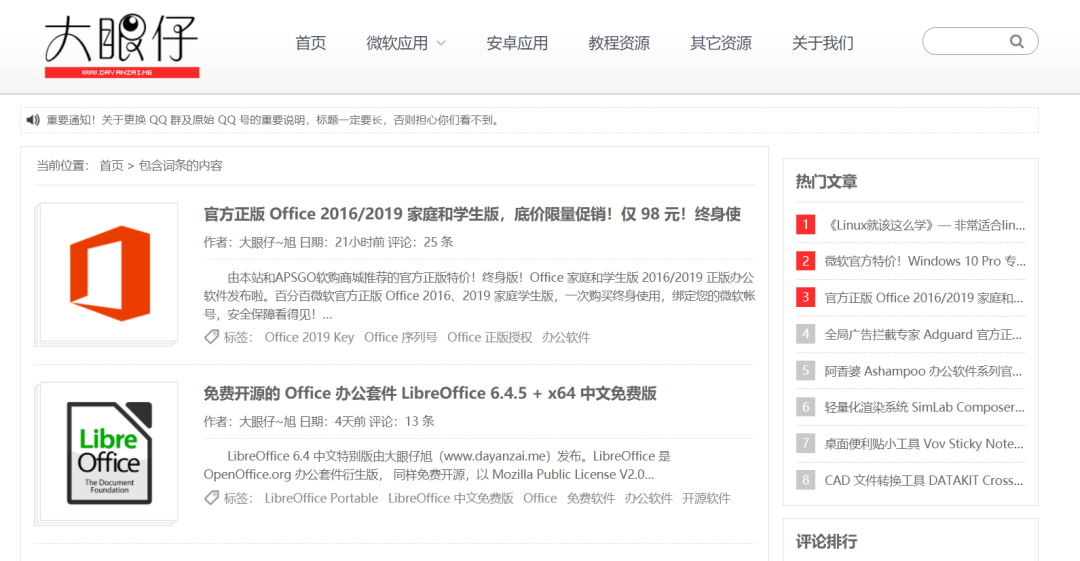Image resolution: width=1080 pixels, height=561 pixels.
Task: Click the tag icon under Office 2016/2019 article
Action: click(x=211, y=337)
